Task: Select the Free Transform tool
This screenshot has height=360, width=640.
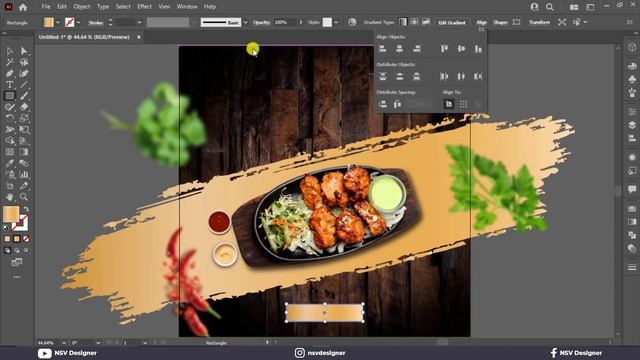Action: click(24, 129)
